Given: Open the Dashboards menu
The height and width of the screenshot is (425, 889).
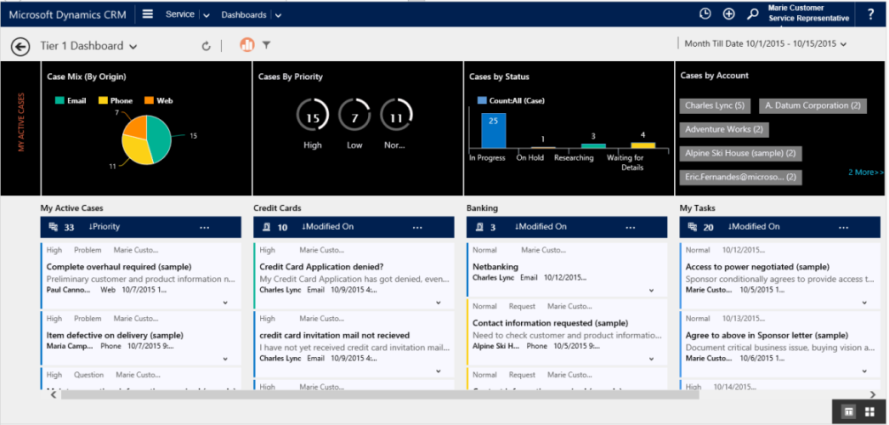Looking at the screenshot, I should pos(250,15).
